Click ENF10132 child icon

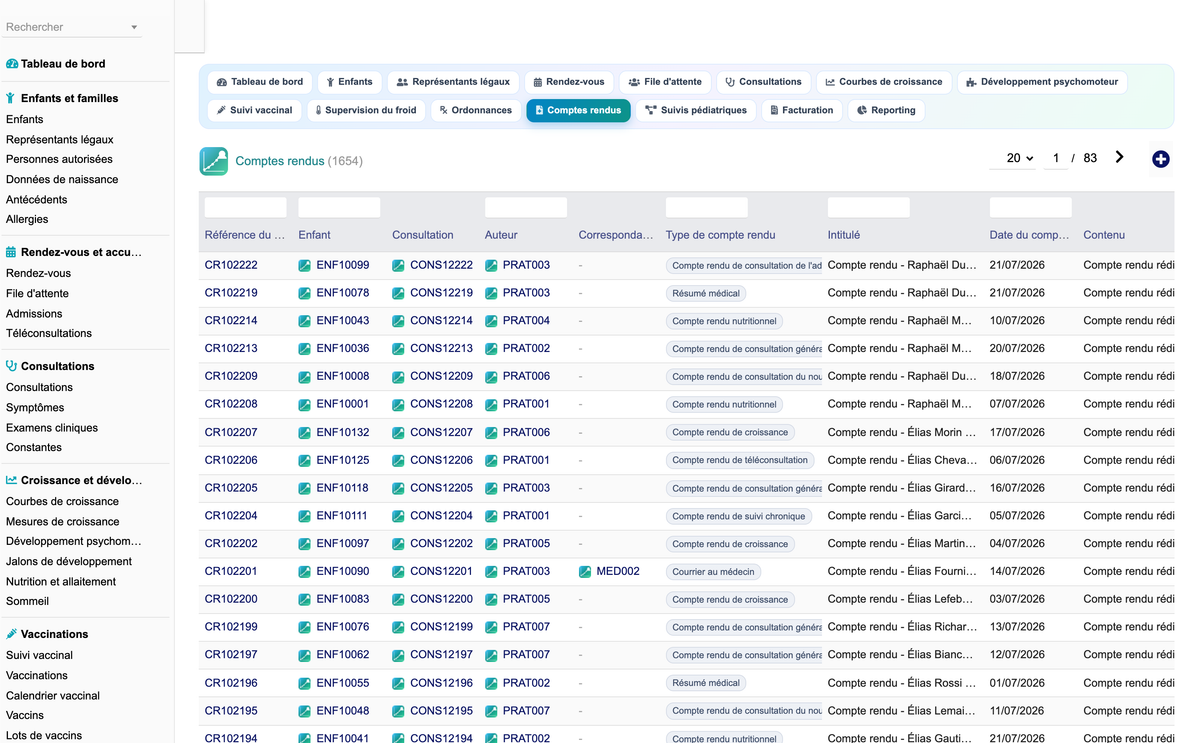tap(305, 433)
